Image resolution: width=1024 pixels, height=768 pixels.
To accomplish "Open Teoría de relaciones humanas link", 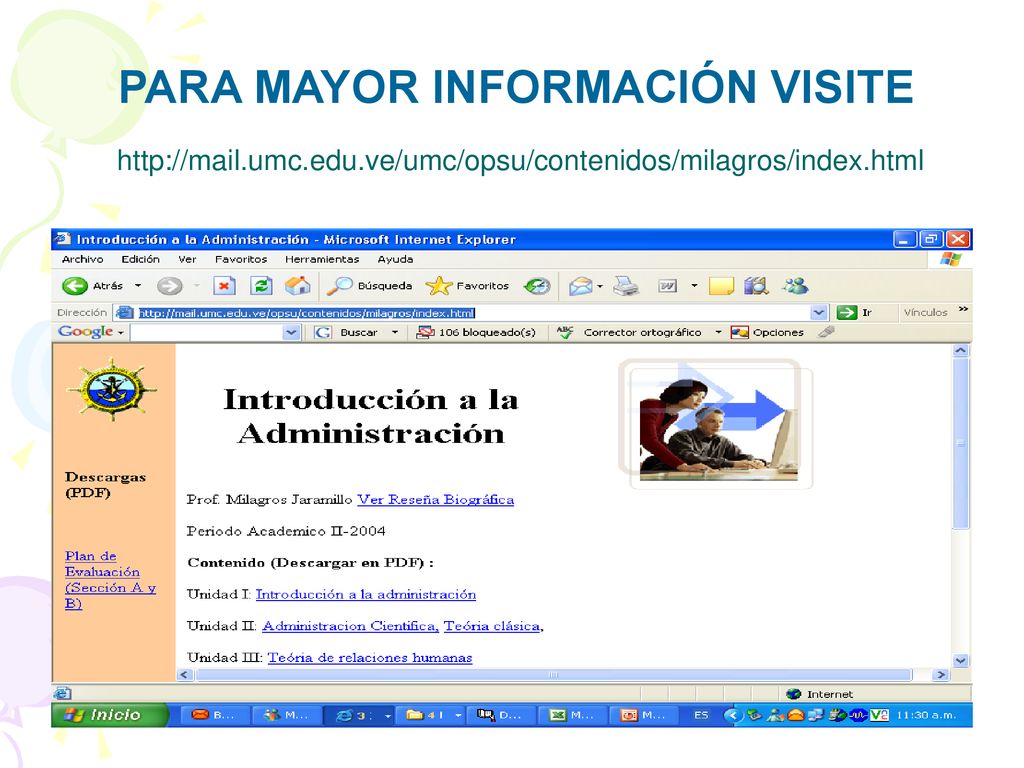I will coord(370,658).
